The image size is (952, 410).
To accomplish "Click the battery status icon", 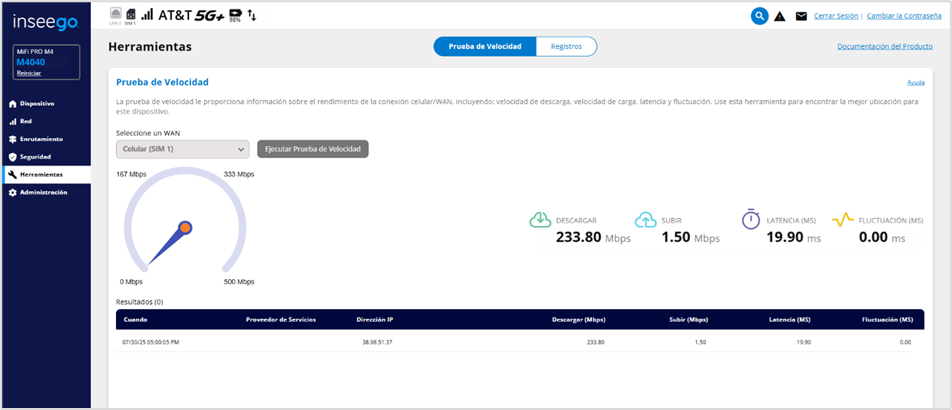I will pyautogui.click(x=235, y=14).
